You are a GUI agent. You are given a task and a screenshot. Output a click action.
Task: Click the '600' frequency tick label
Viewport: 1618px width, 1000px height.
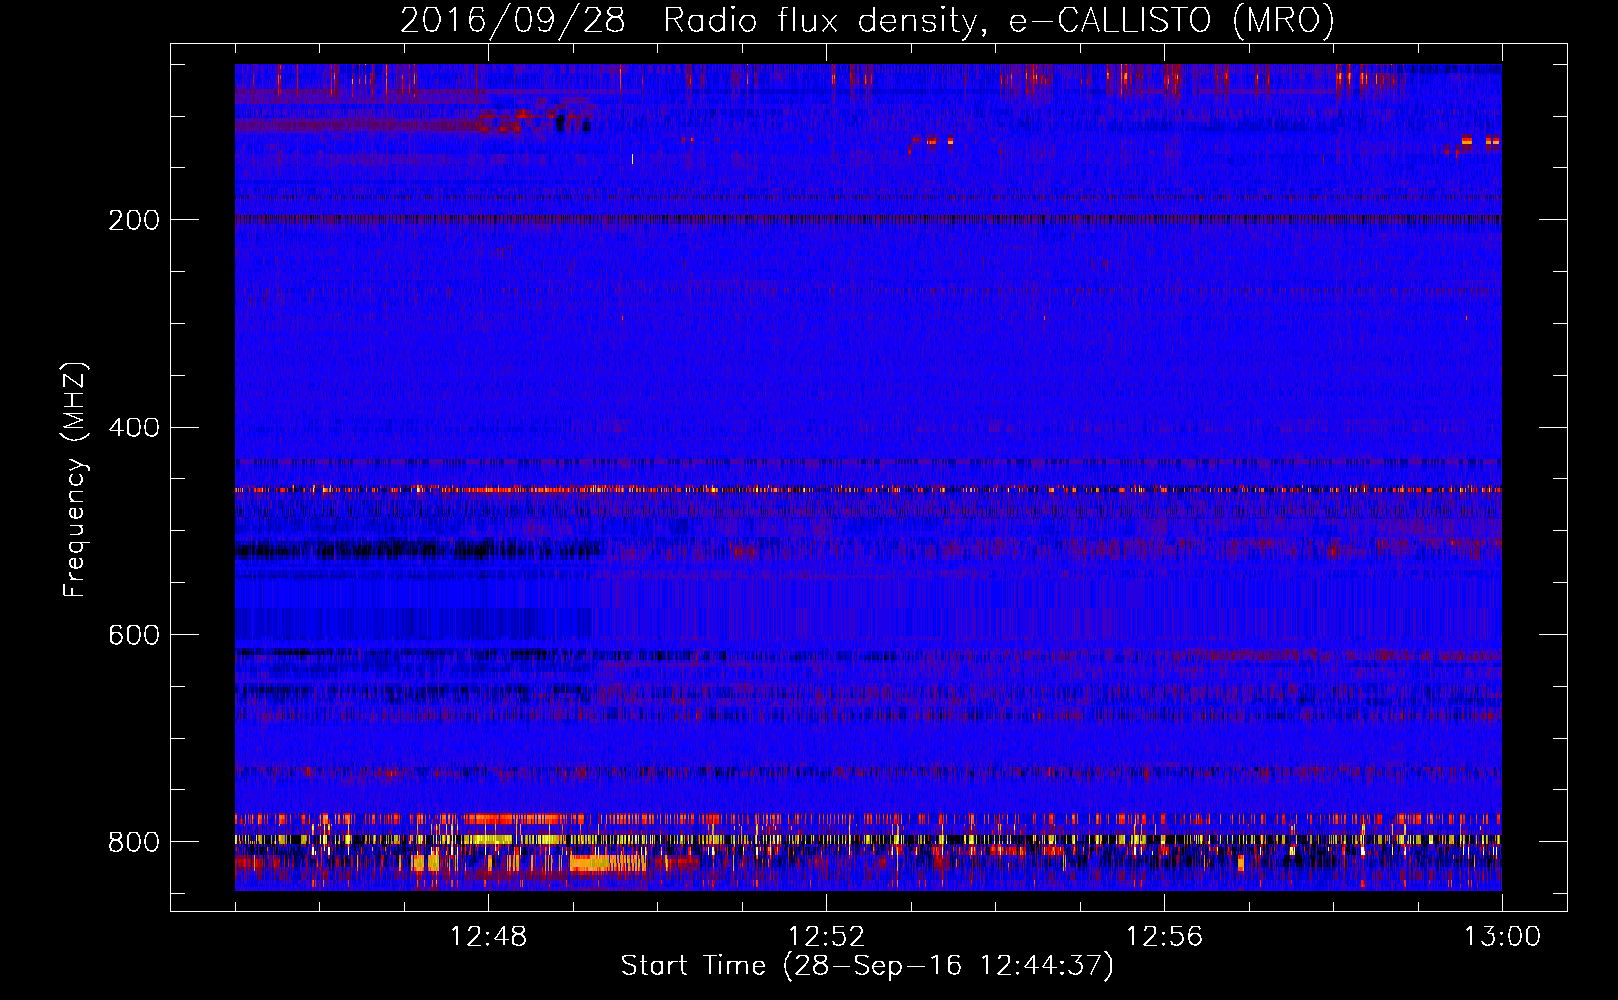pos(134,635)
